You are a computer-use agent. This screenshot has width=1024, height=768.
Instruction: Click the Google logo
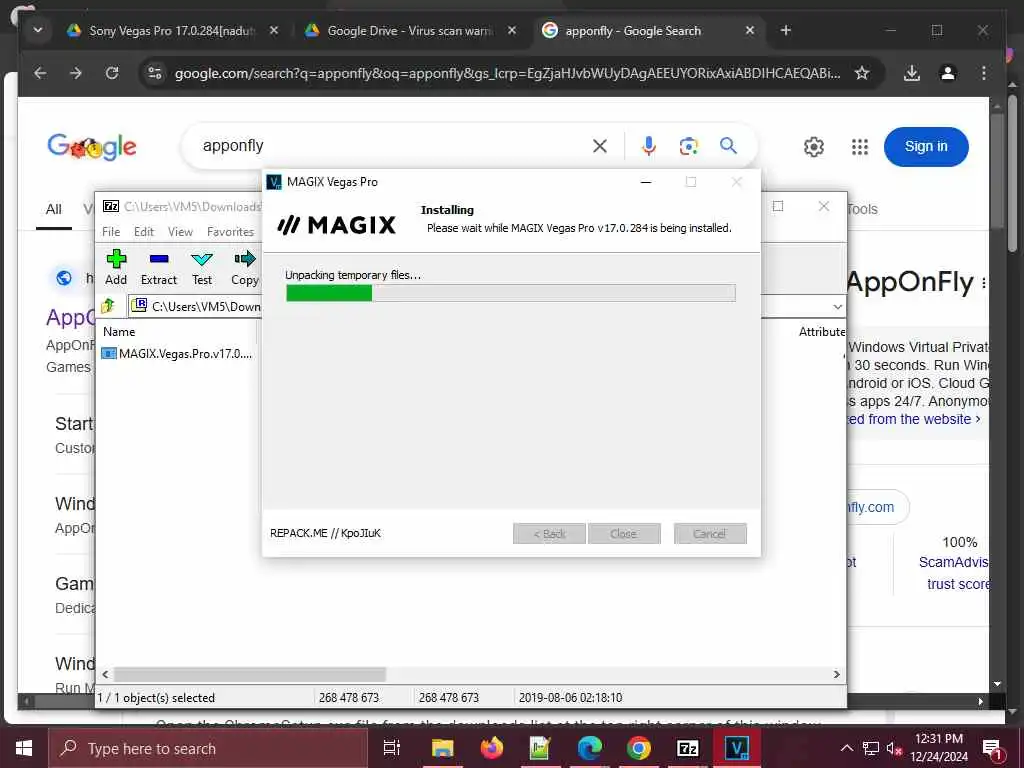point(92,147)
